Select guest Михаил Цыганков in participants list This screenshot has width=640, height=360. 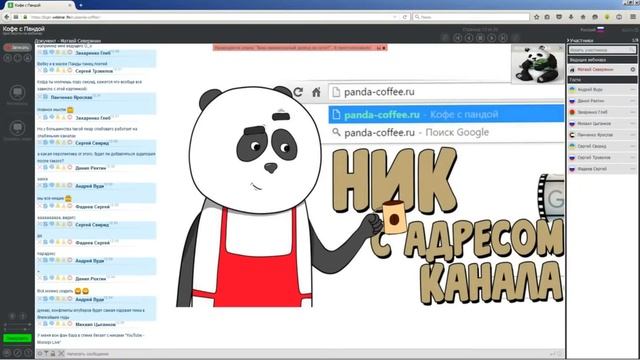coord(602,123)
